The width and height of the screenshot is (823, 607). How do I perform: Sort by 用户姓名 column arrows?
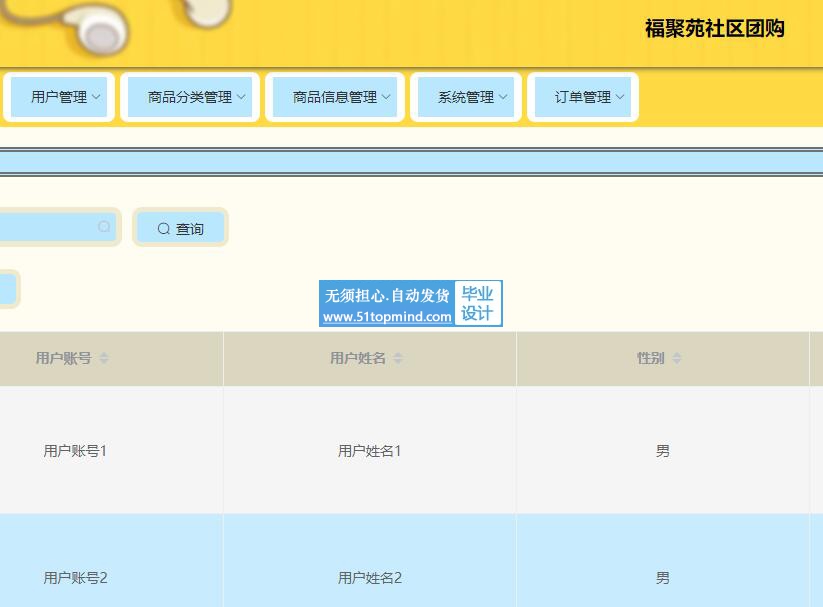pyautogui.click(x=398, y=358)
